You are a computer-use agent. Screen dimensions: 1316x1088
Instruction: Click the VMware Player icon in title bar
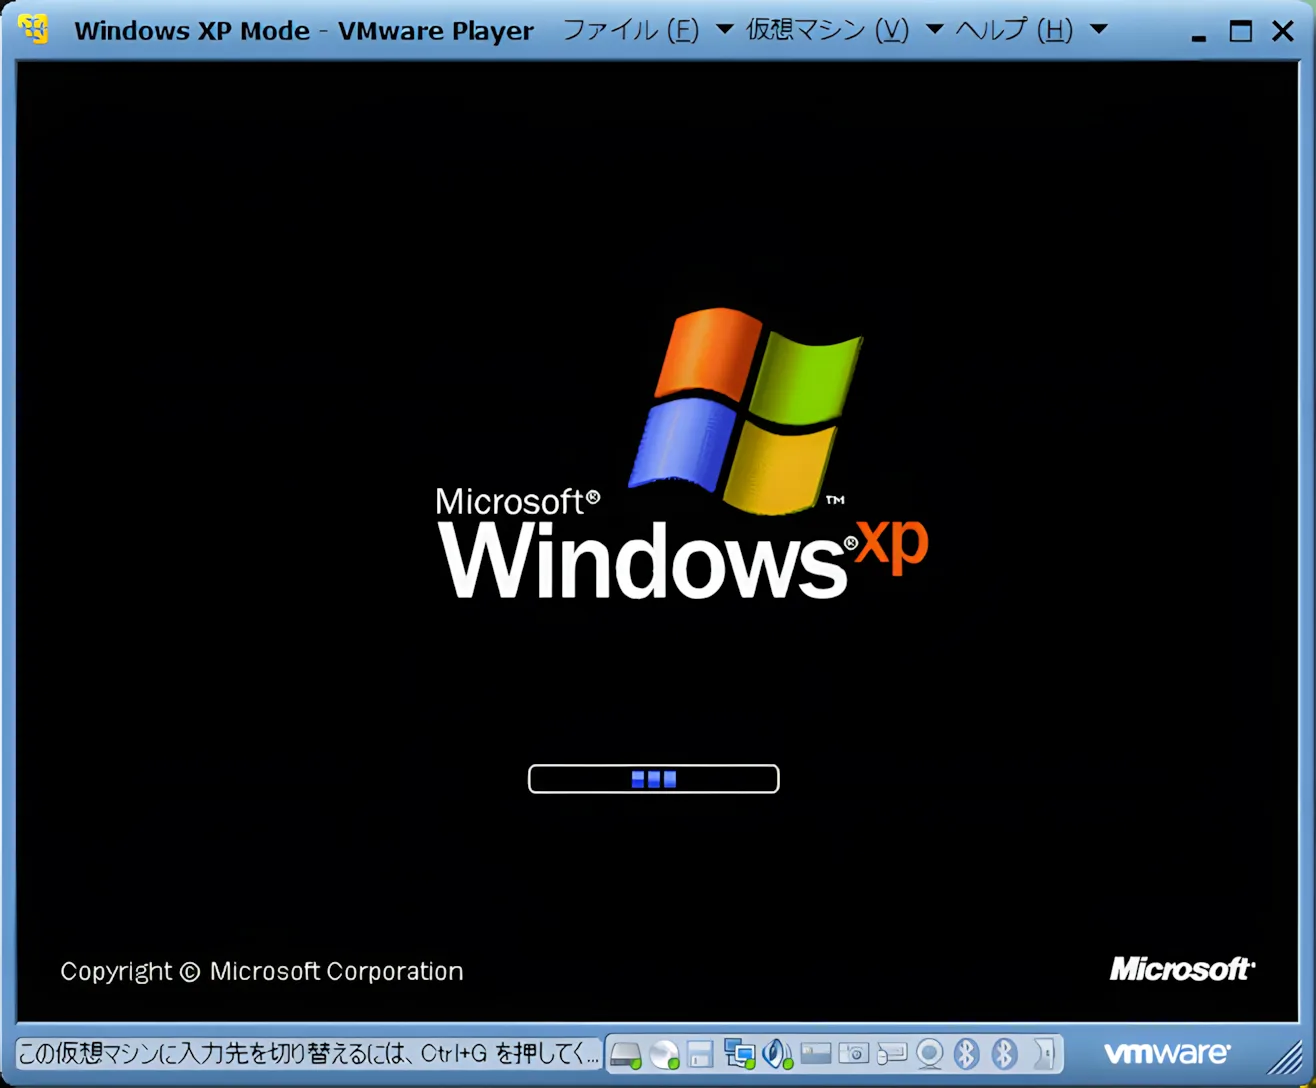[33, 30]
